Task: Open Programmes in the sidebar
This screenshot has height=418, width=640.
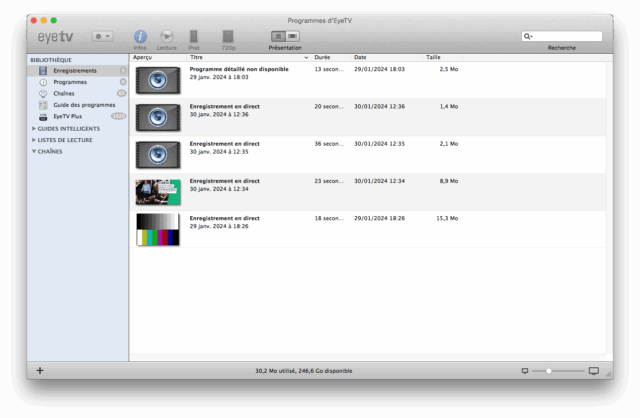Action: tap(70, 82)
